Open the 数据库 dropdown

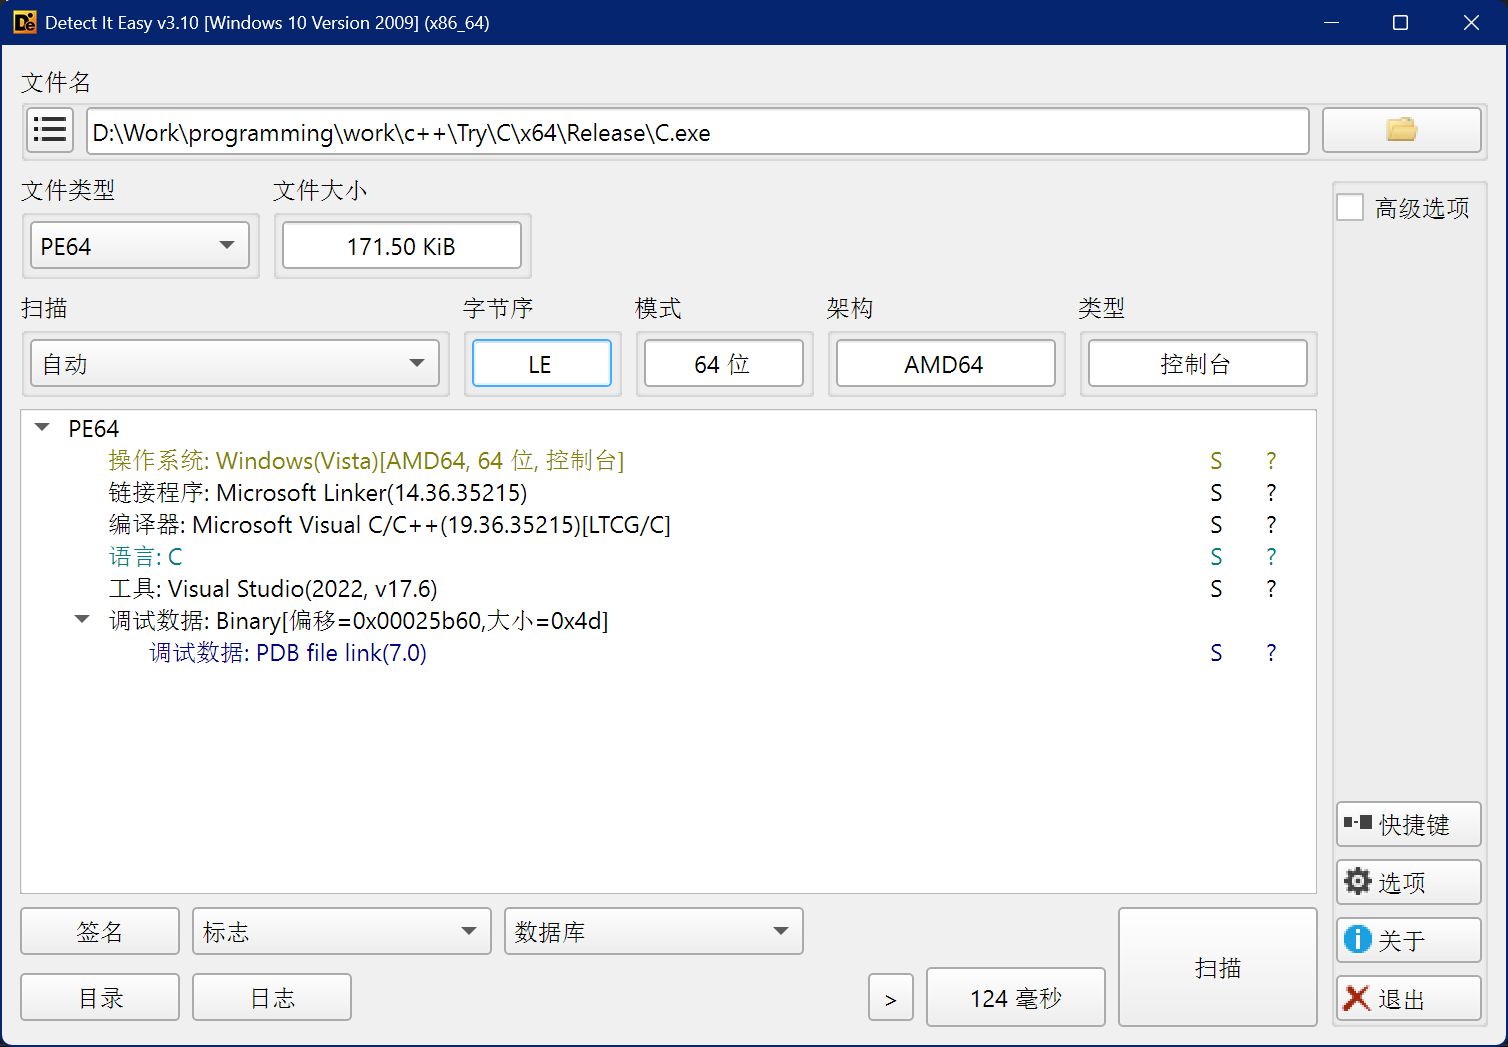pyautogui.click(x=654, y=931)
